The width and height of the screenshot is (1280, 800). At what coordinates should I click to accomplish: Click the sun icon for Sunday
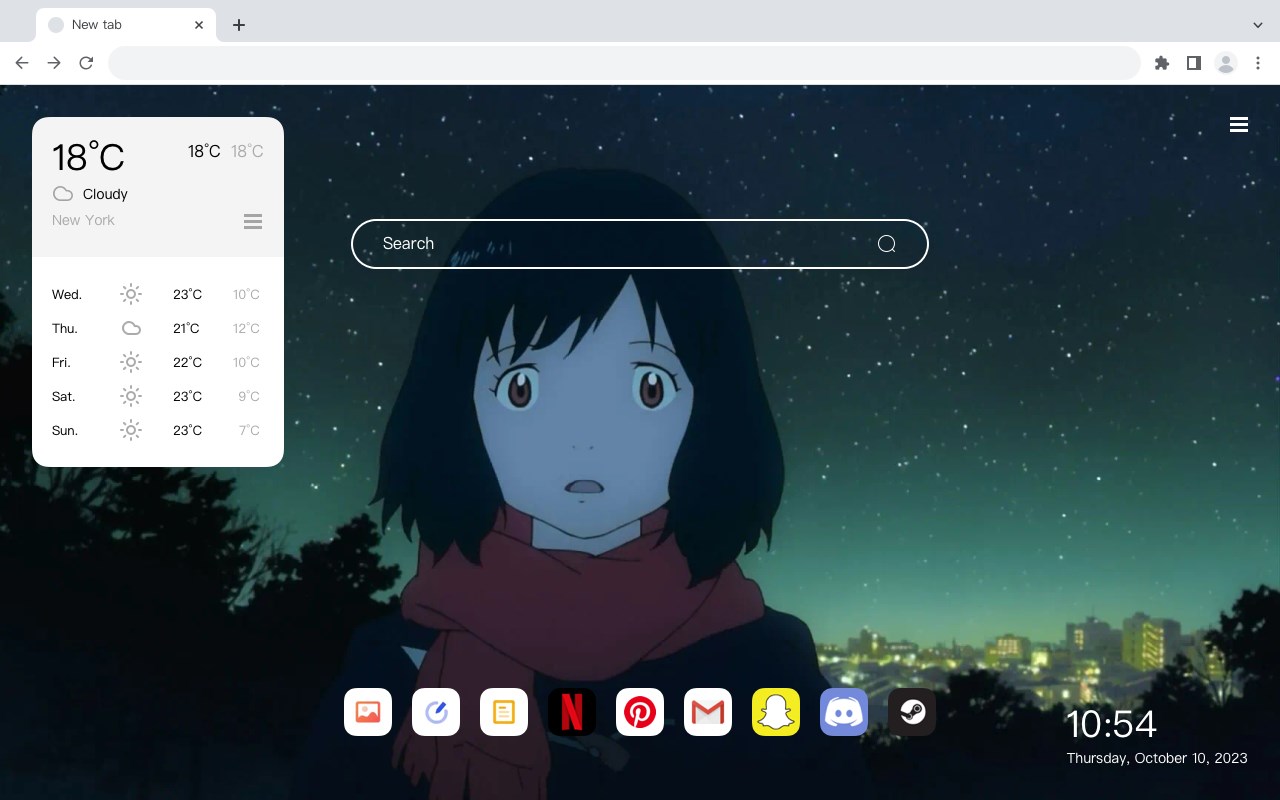pos(131,430)
